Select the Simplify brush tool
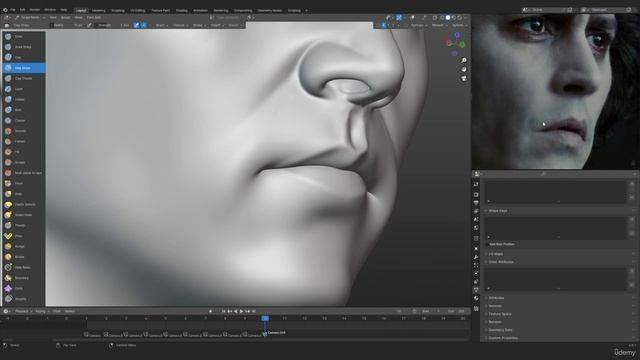The width and height of the screenshot is (640, 360). pyautogui.click(x=23, y=299)
